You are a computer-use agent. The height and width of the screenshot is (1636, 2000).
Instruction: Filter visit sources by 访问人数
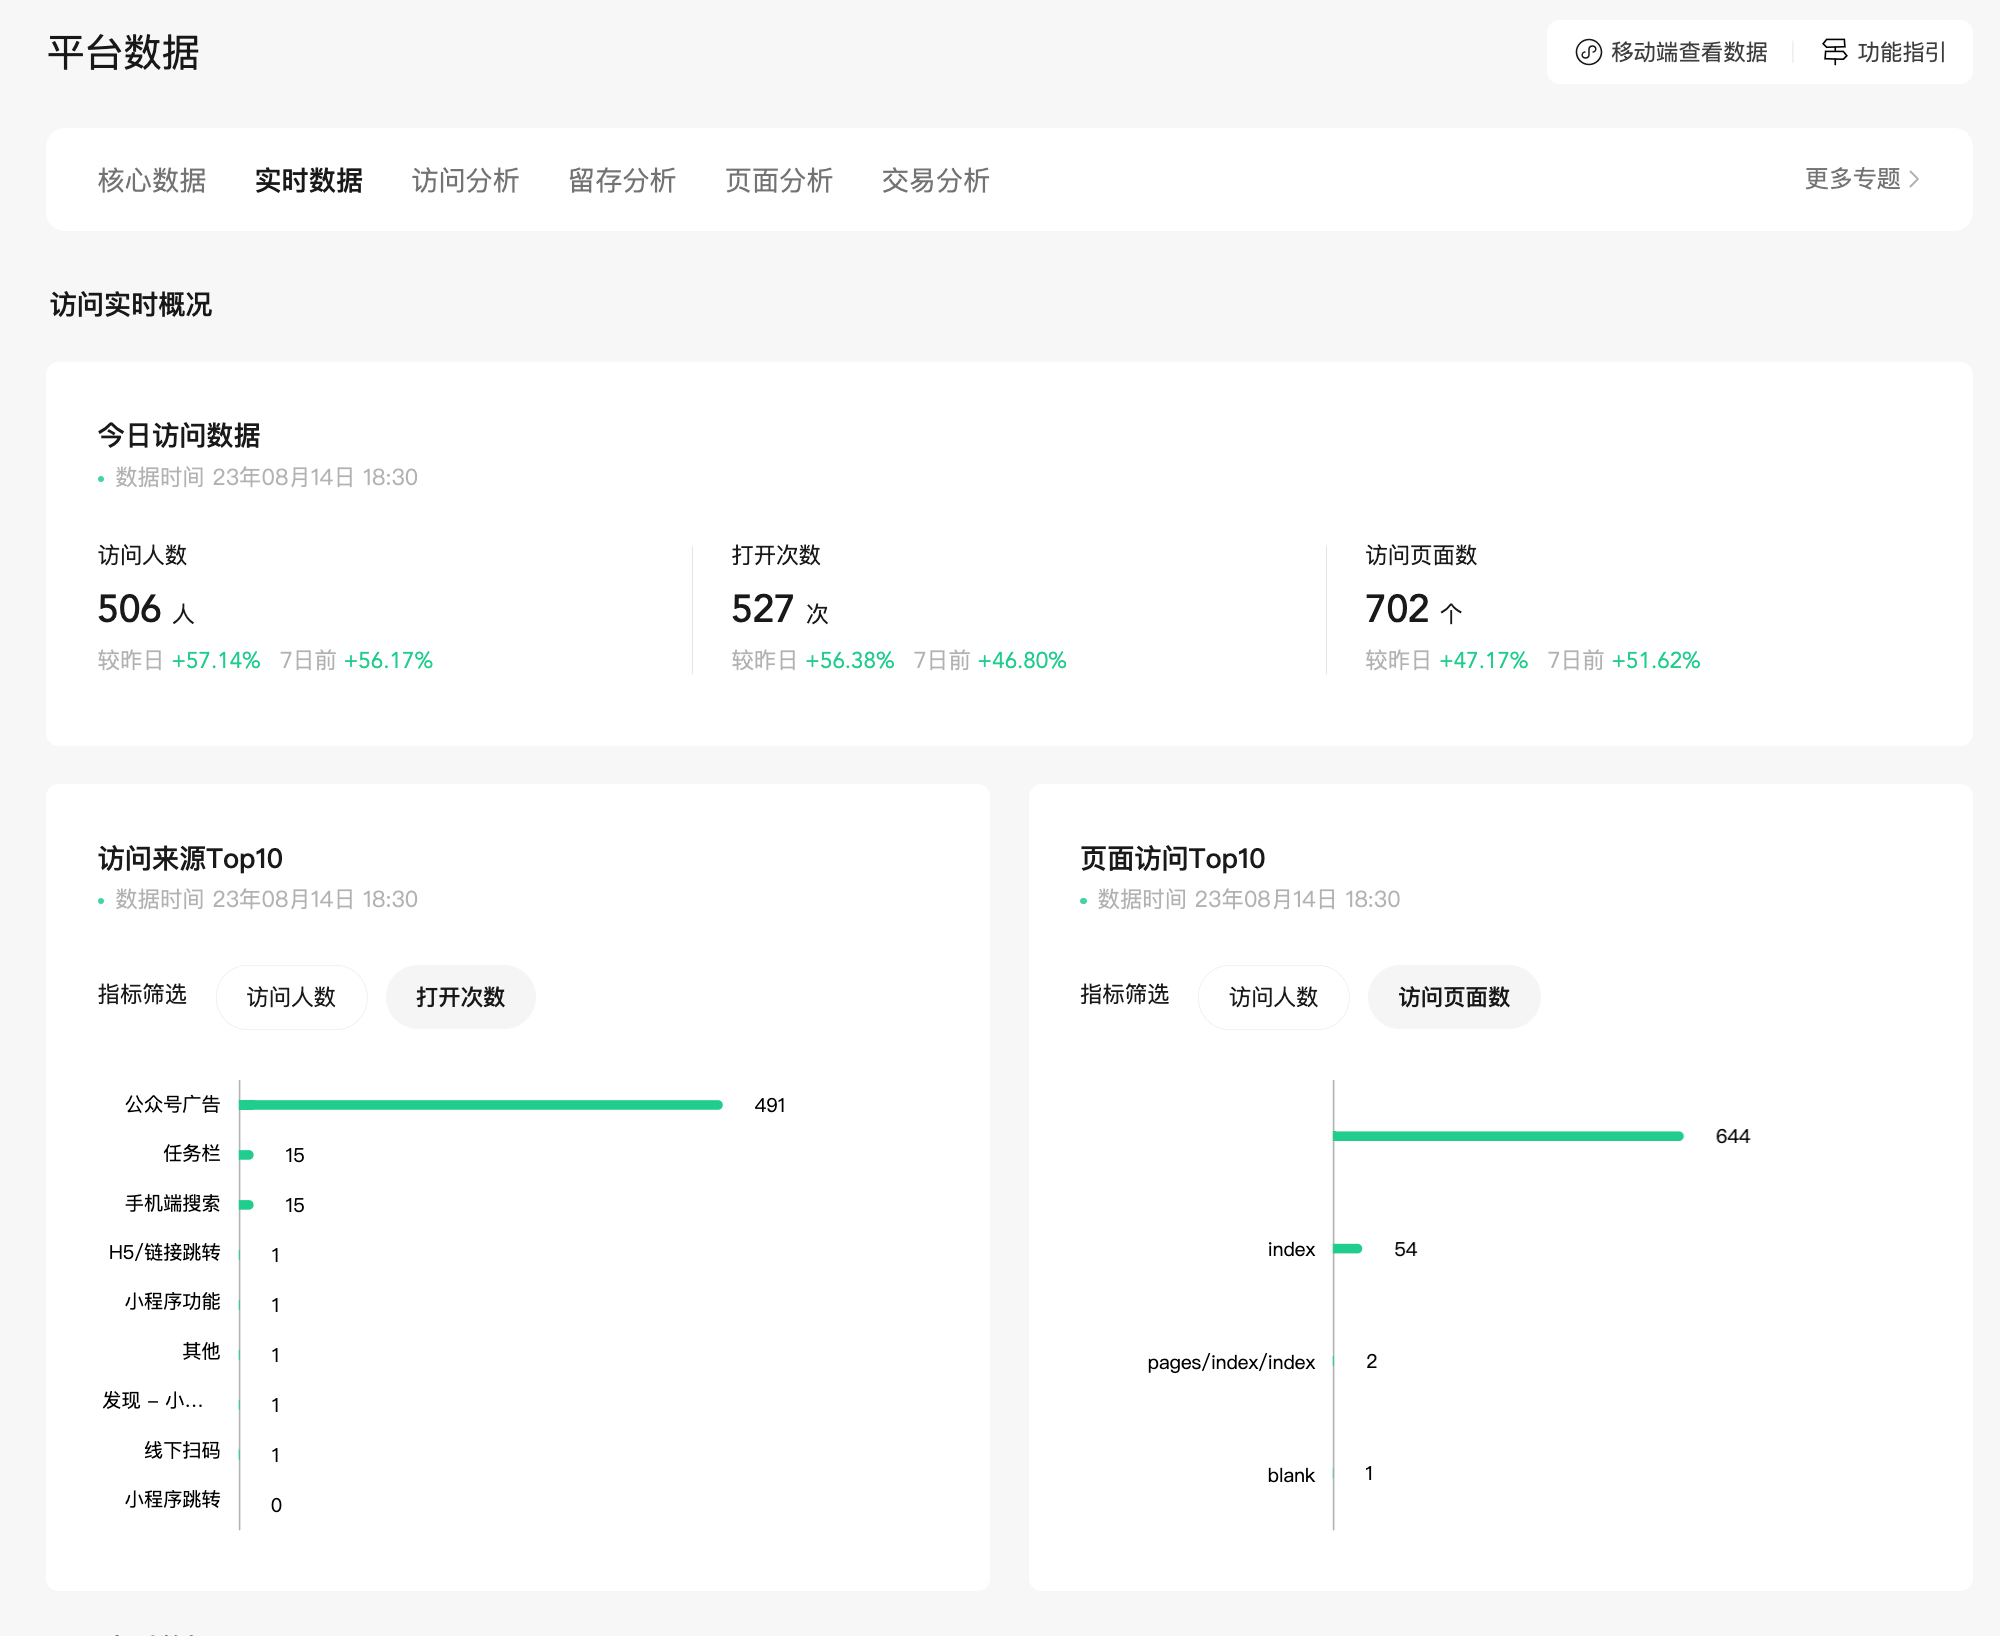291,997
